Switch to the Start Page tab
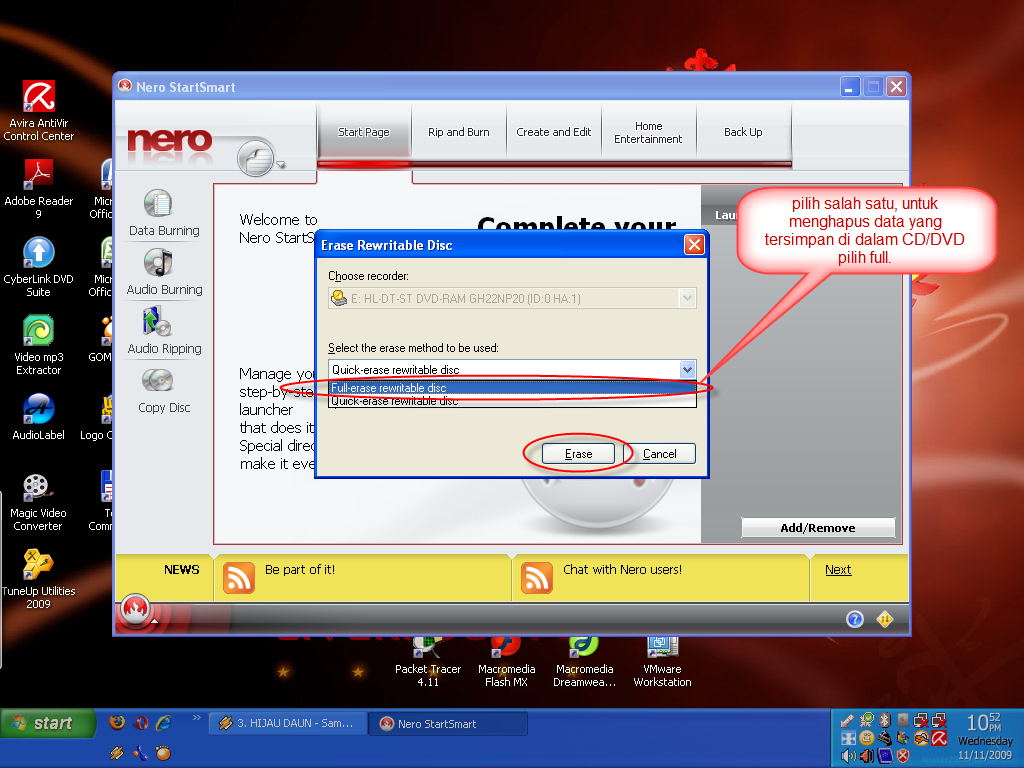The width and height of the screenshot is (1024, 768). (364, 132)
